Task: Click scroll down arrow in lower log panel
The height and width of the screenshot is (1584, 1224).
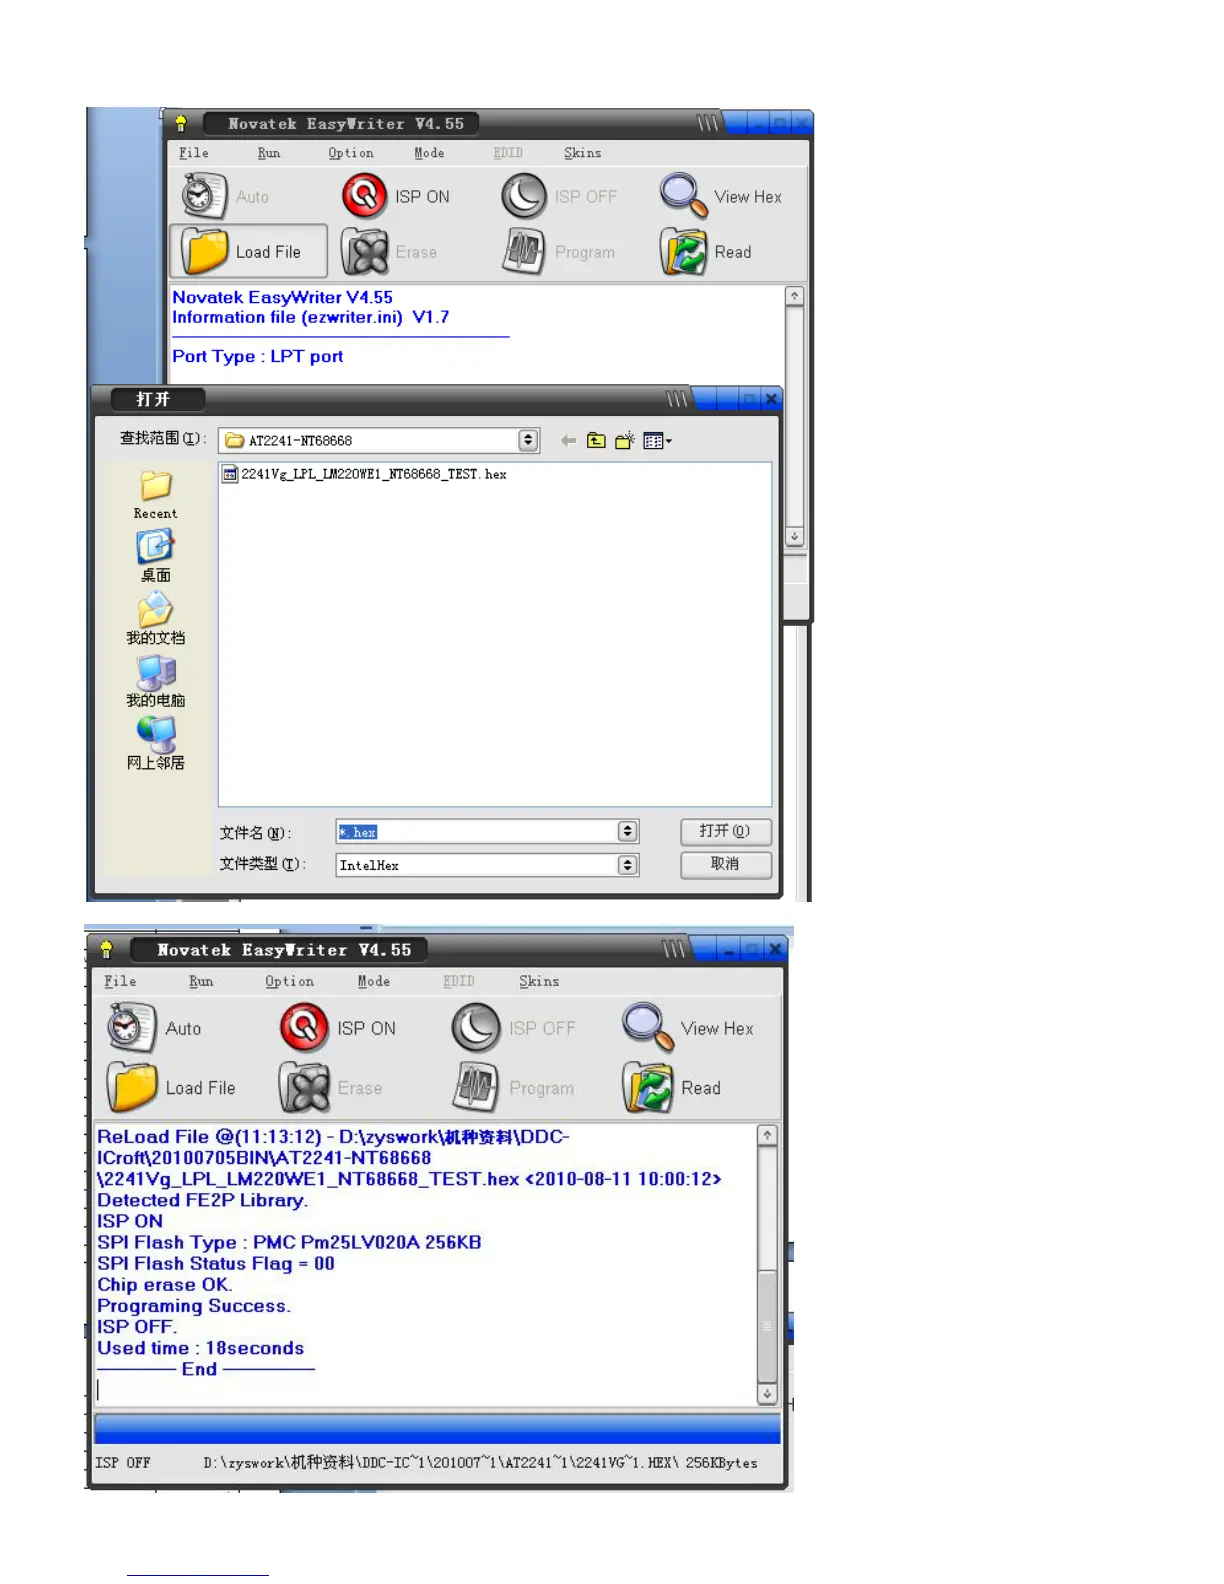Action: tap(767, 1393)
